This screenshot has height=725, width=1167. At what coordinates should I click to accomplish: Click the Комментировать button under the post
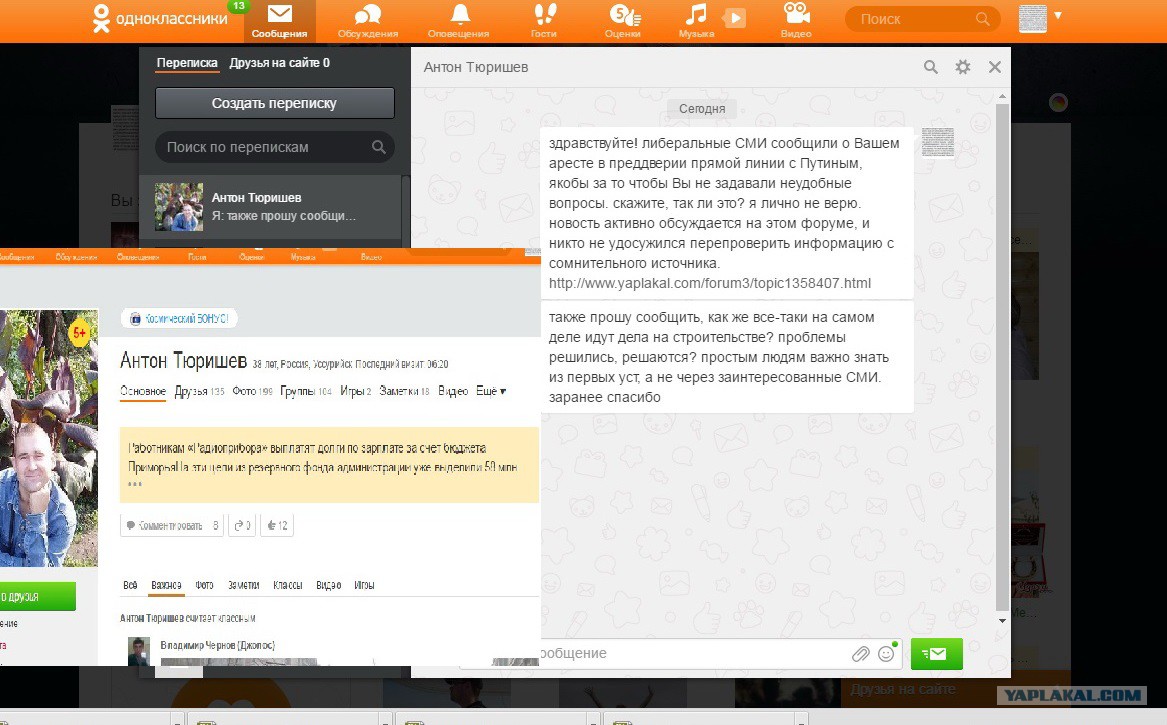pos(172,526)
